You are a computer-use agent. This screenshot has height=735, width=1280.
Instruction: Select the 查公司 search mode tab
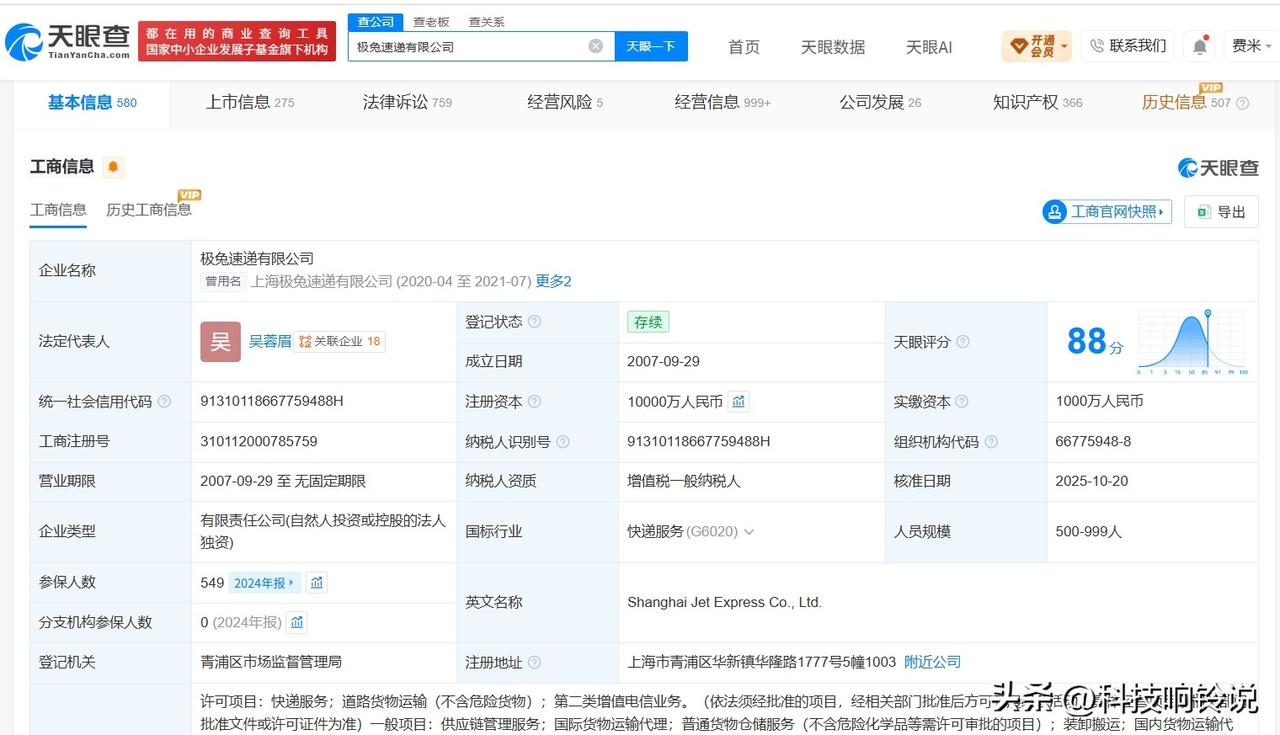(x=376, y=22)
